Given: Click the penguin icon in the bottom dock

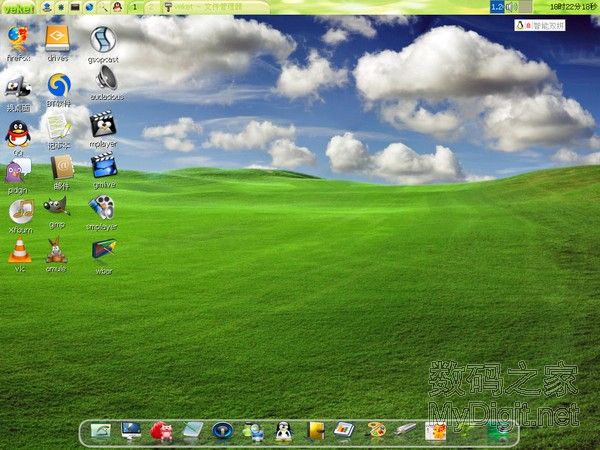Looking at the screenshot, I should pyautogui.click(x=283, y=431).
